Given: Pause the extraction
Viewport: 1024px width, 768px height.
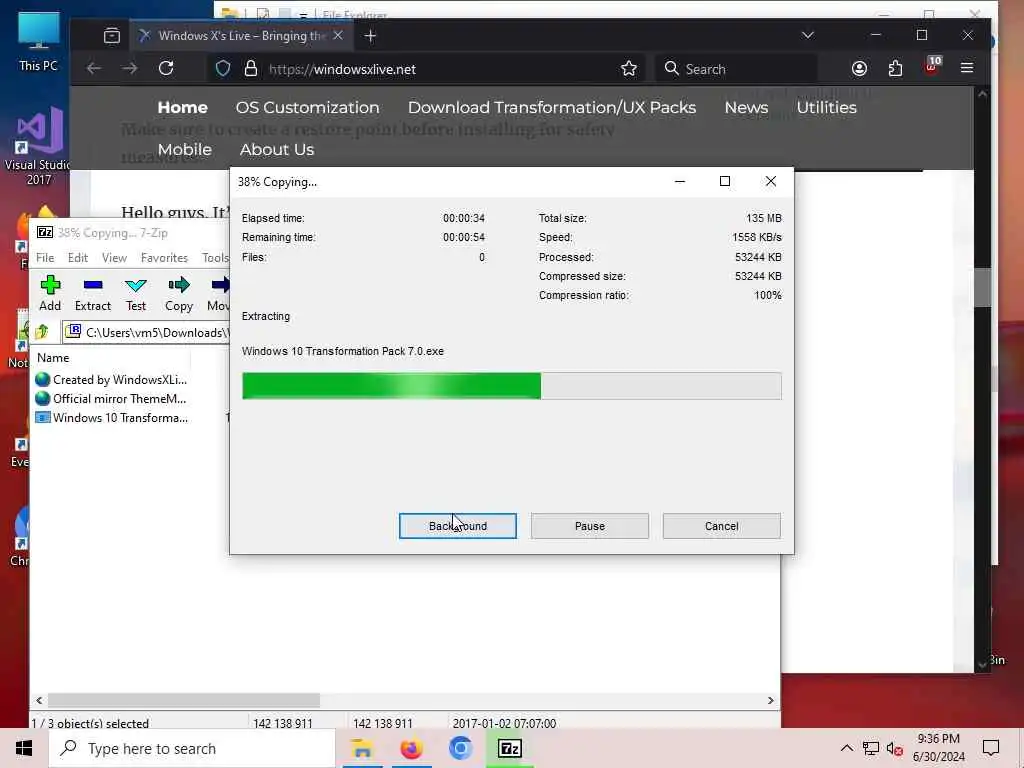Looking at the screenshot, I should coord(590,526).
